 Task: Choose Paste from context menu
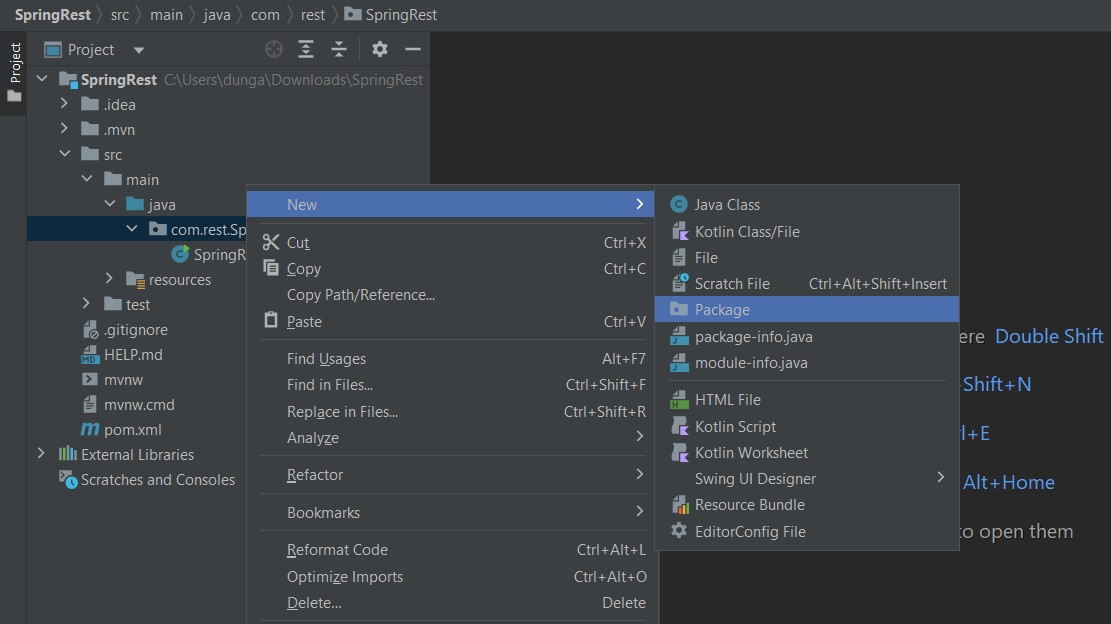tap(451, 322)
